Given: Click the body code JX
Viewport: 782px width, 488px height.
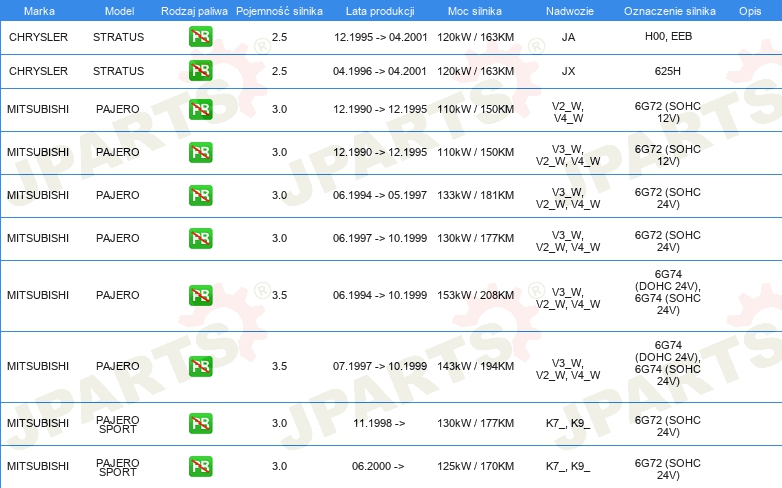Looking at the screenshot, I should point(568,71).
